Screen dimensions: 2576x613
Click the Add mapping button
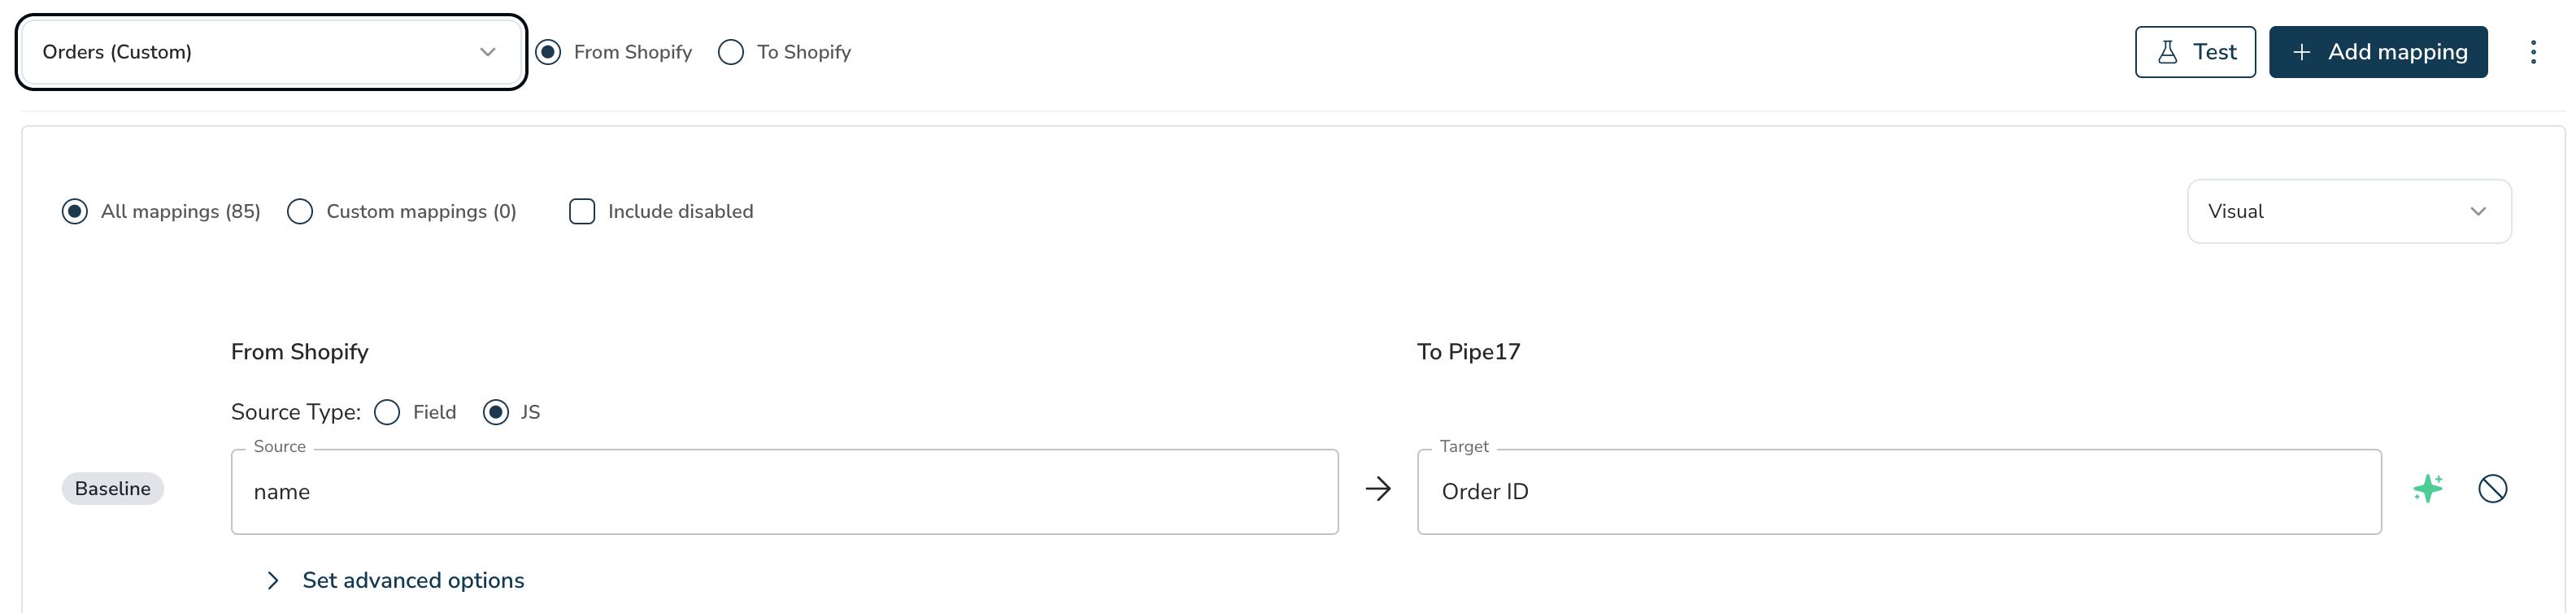[2378, 52]
